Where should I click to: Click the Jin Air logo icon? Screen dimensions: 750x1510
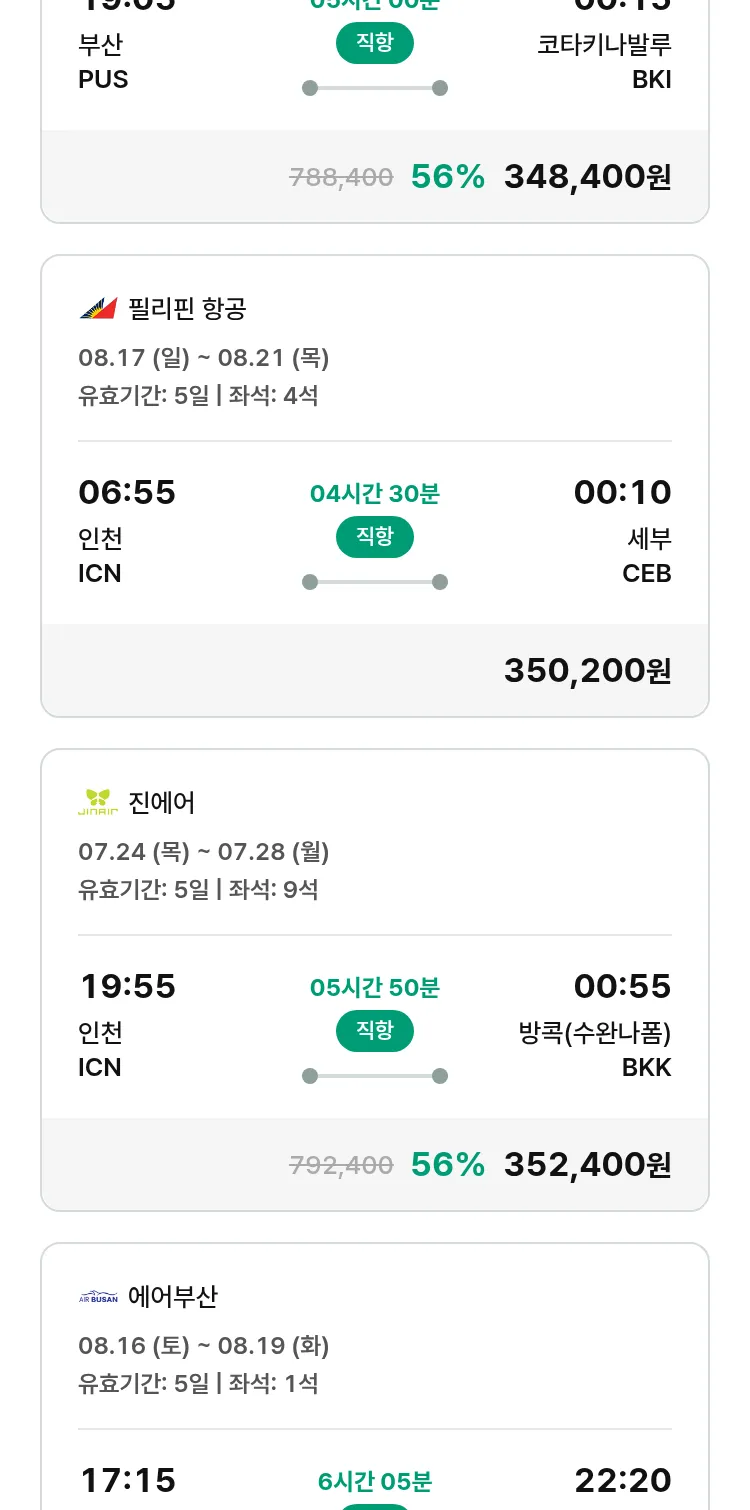(98, 802)
